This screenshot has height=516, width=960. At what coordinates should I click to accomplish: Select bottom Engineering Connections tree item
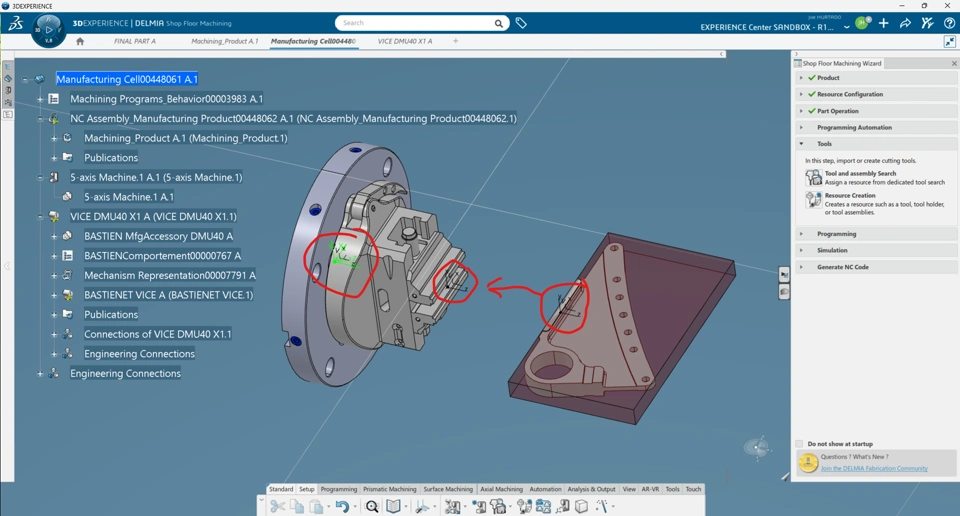click(126, 373)
